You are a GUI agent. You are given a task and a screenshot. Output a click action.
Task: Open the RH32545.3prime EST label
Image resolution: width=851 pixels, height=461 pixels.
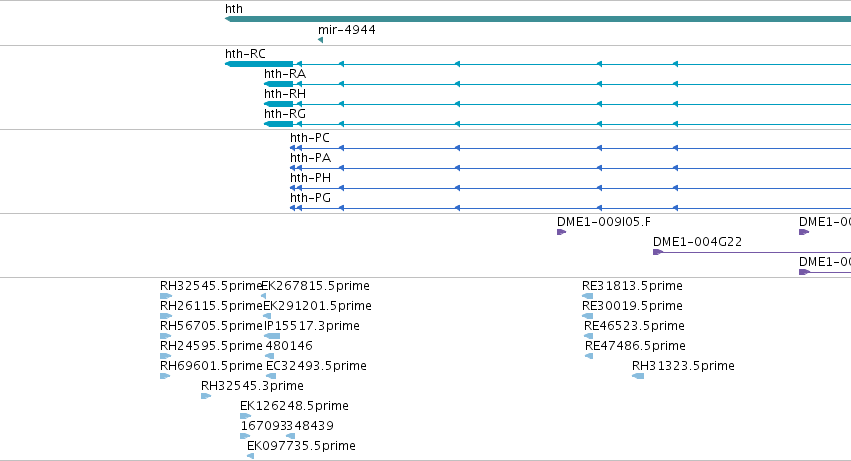click(x=252, y=386)
